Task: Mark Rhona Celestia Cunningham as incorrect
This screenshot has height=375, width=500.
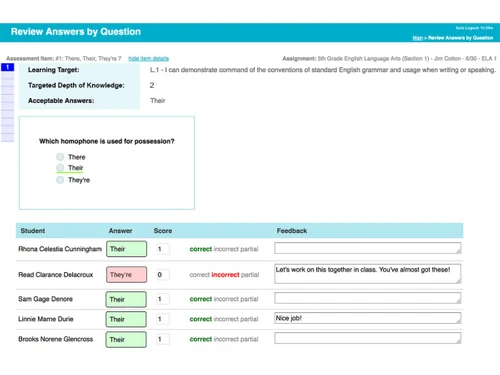Action: click(226, 249)
